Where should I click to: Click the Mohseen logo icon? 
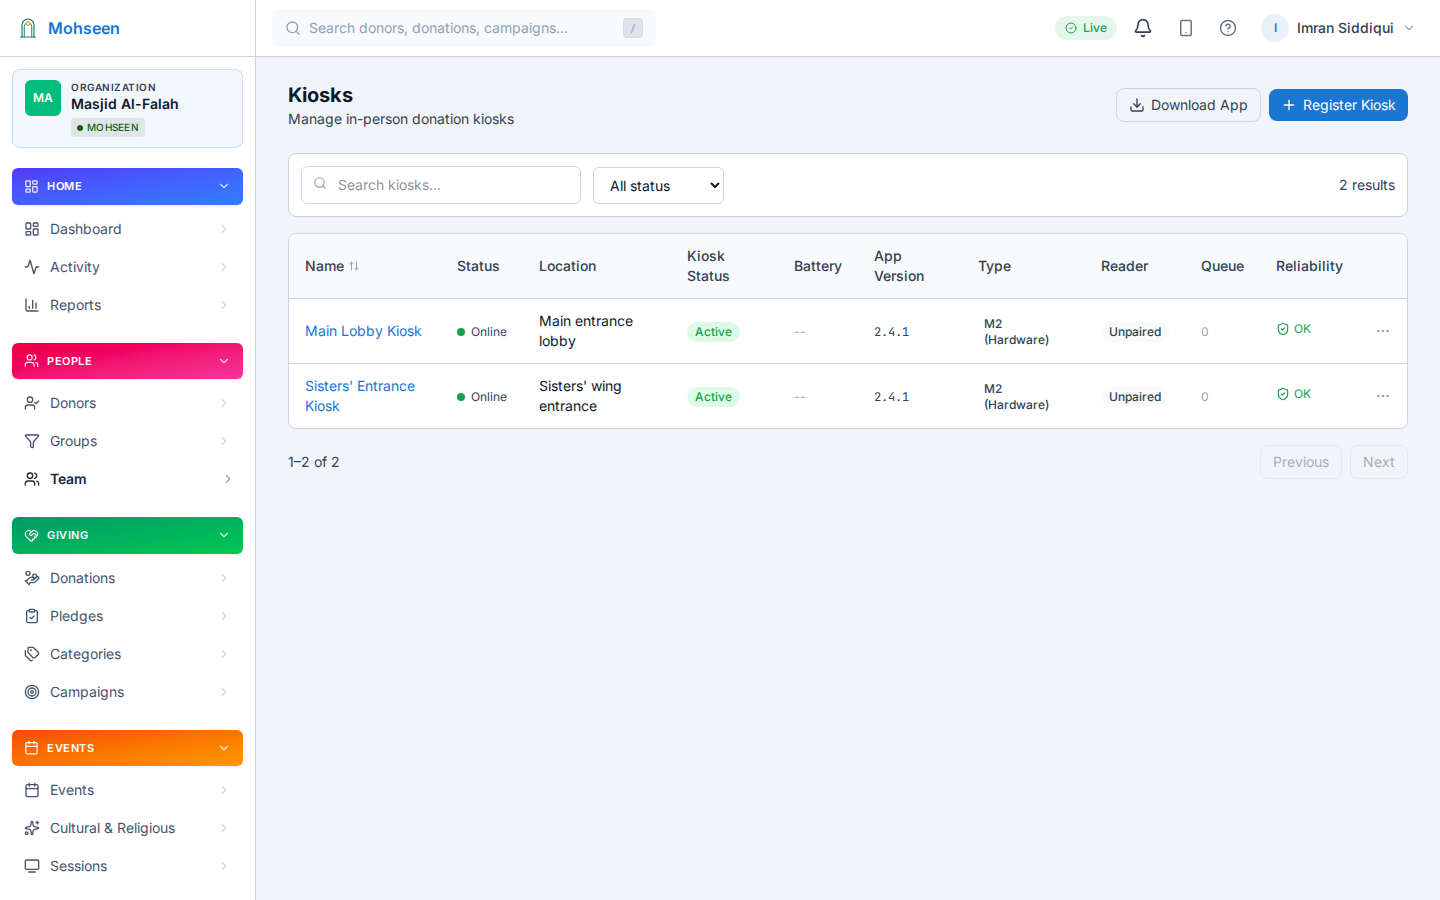click(28, 28)
